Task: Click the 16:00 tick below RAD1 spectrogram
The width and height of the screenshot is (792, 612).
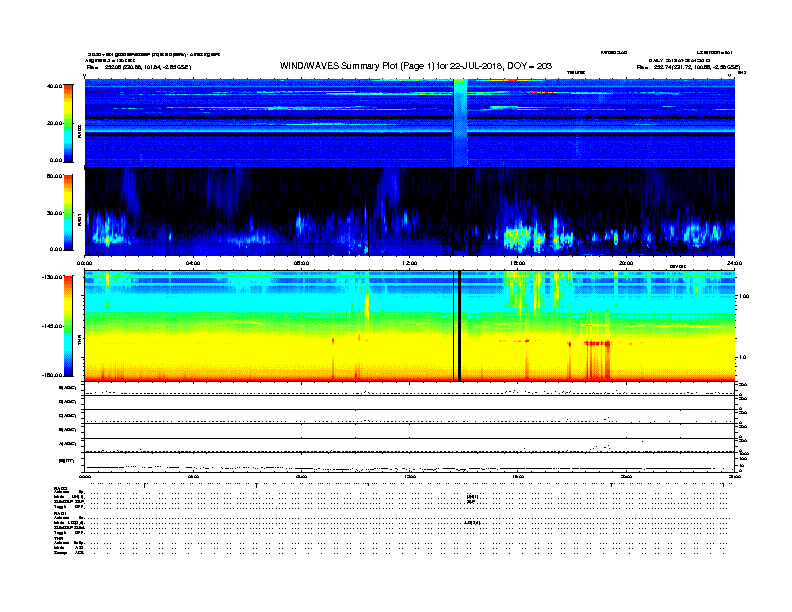Action: (518, 263)
